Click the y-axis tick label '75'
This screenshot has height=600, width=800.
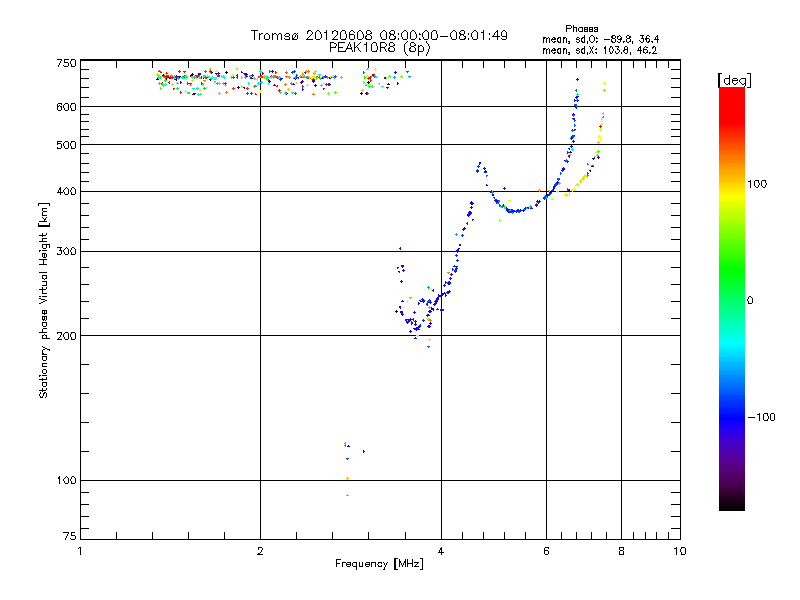[70, 536]
